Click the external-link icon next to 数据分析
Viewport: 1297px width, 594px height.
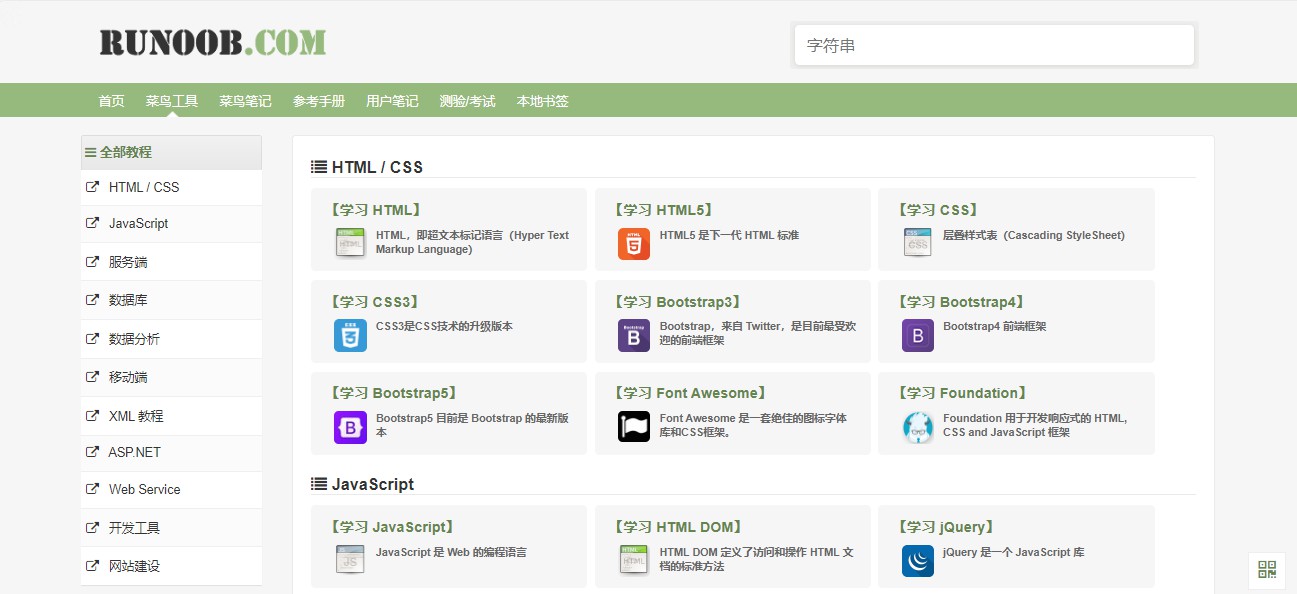[x=93, y=339]
